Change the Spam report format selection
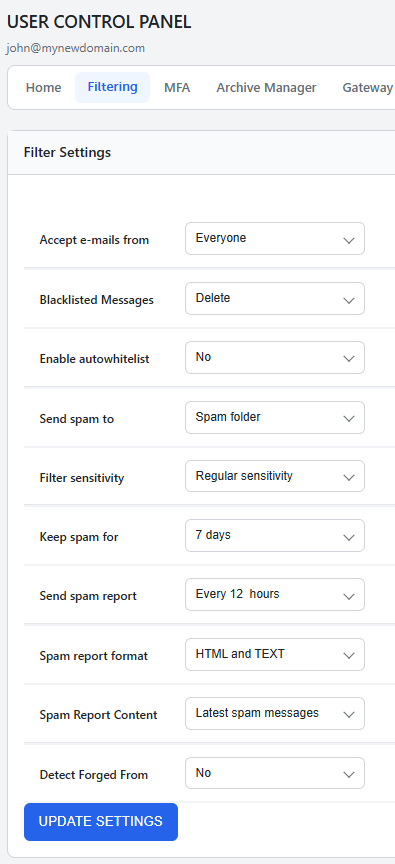Screen dimensions: 395x864 point(274,655)
